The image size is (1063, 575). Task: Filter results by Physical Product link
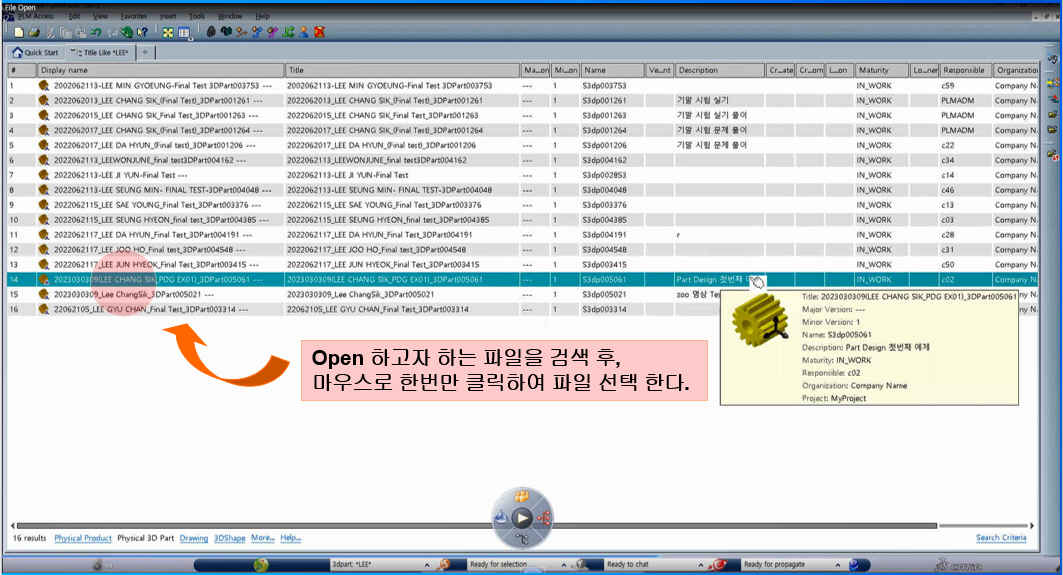(83, 538)
